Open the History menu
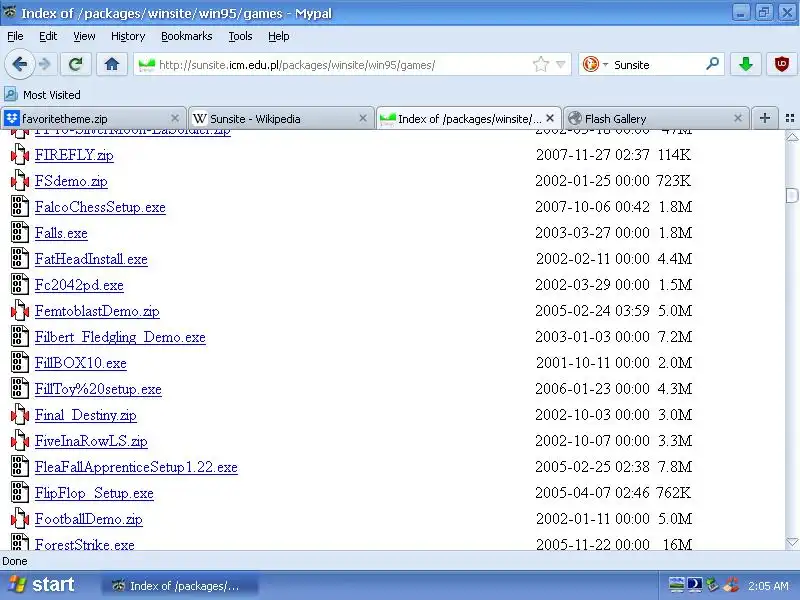Viewport: 800px width, 600px height. [128, 36]
